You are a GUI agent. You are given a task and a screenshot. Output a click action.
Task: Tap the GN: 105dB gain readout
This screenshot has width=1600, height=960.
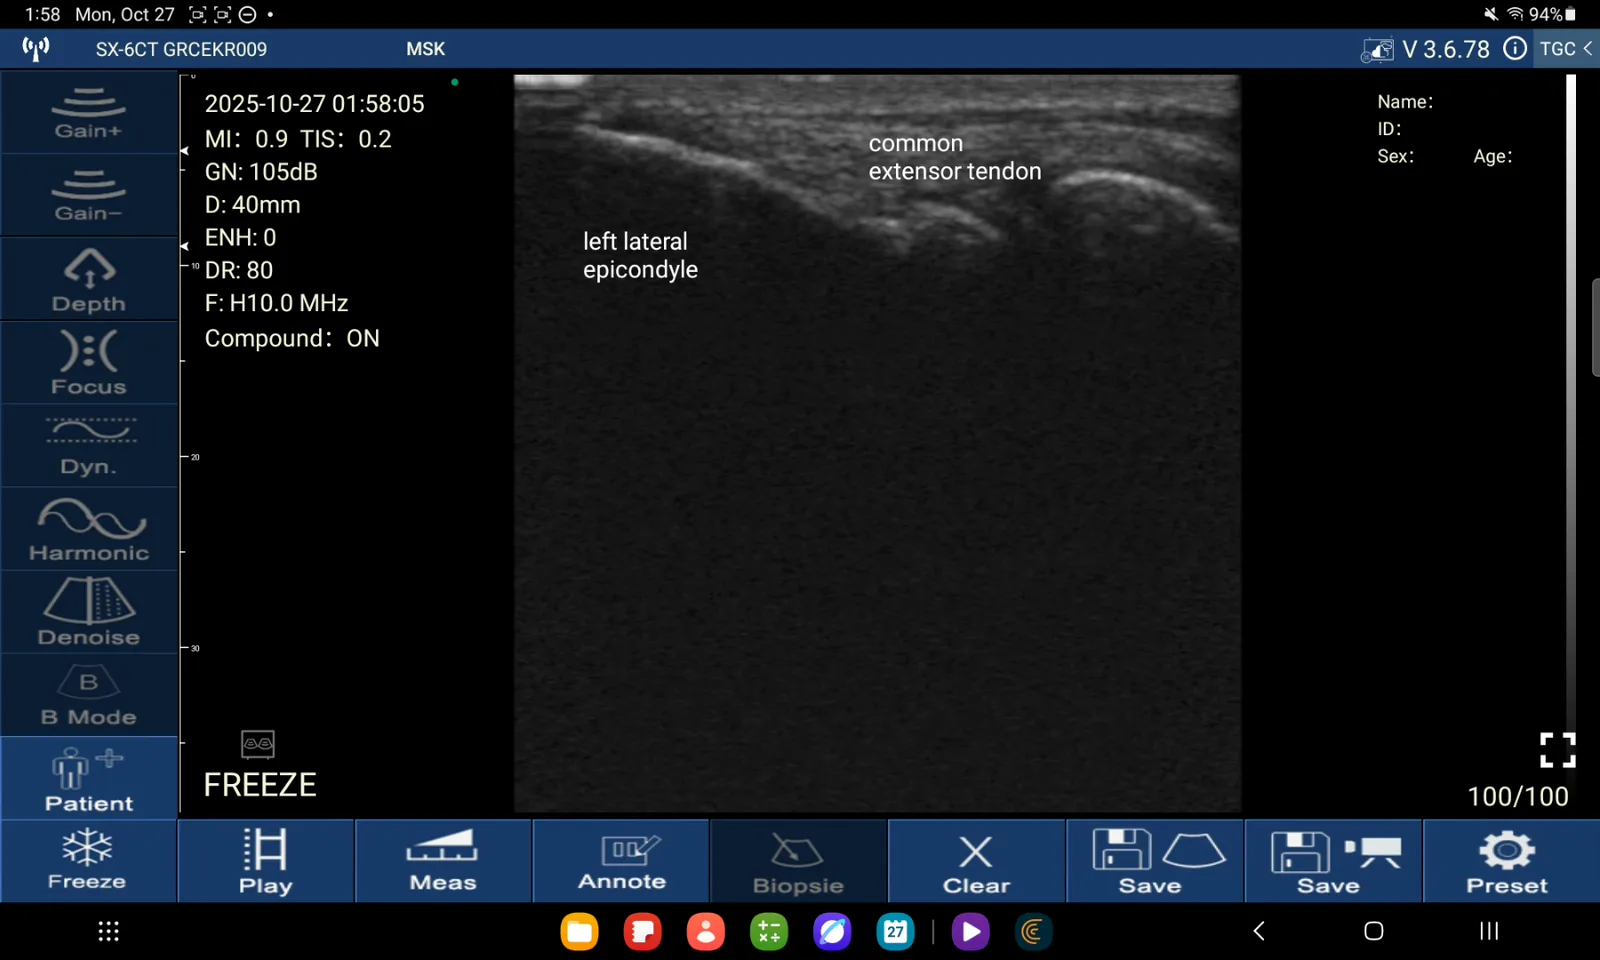pos(261,172)
